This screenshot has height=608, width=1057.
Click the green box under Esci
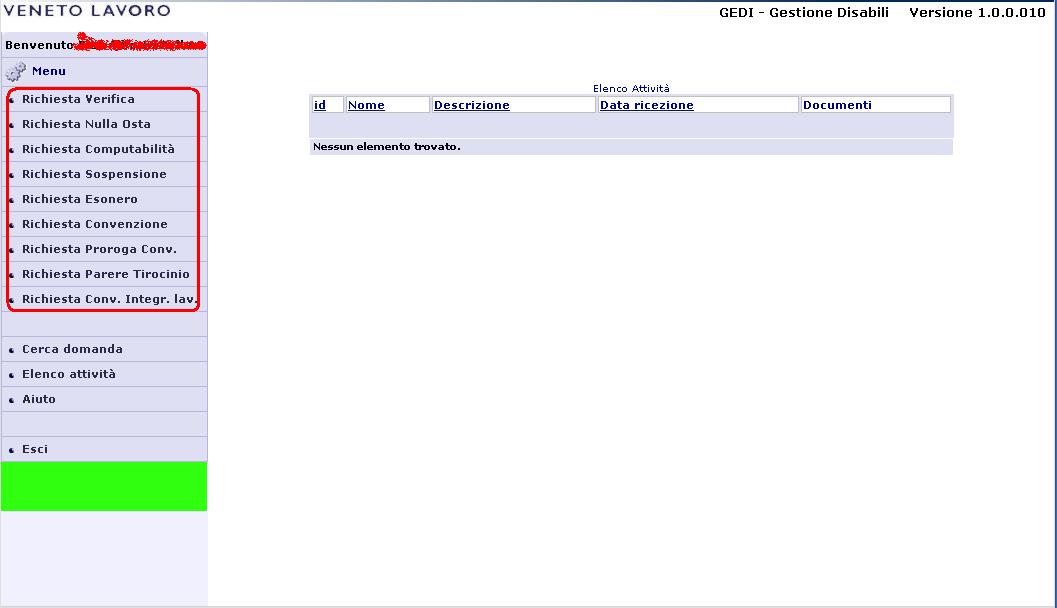coord(104,486)
